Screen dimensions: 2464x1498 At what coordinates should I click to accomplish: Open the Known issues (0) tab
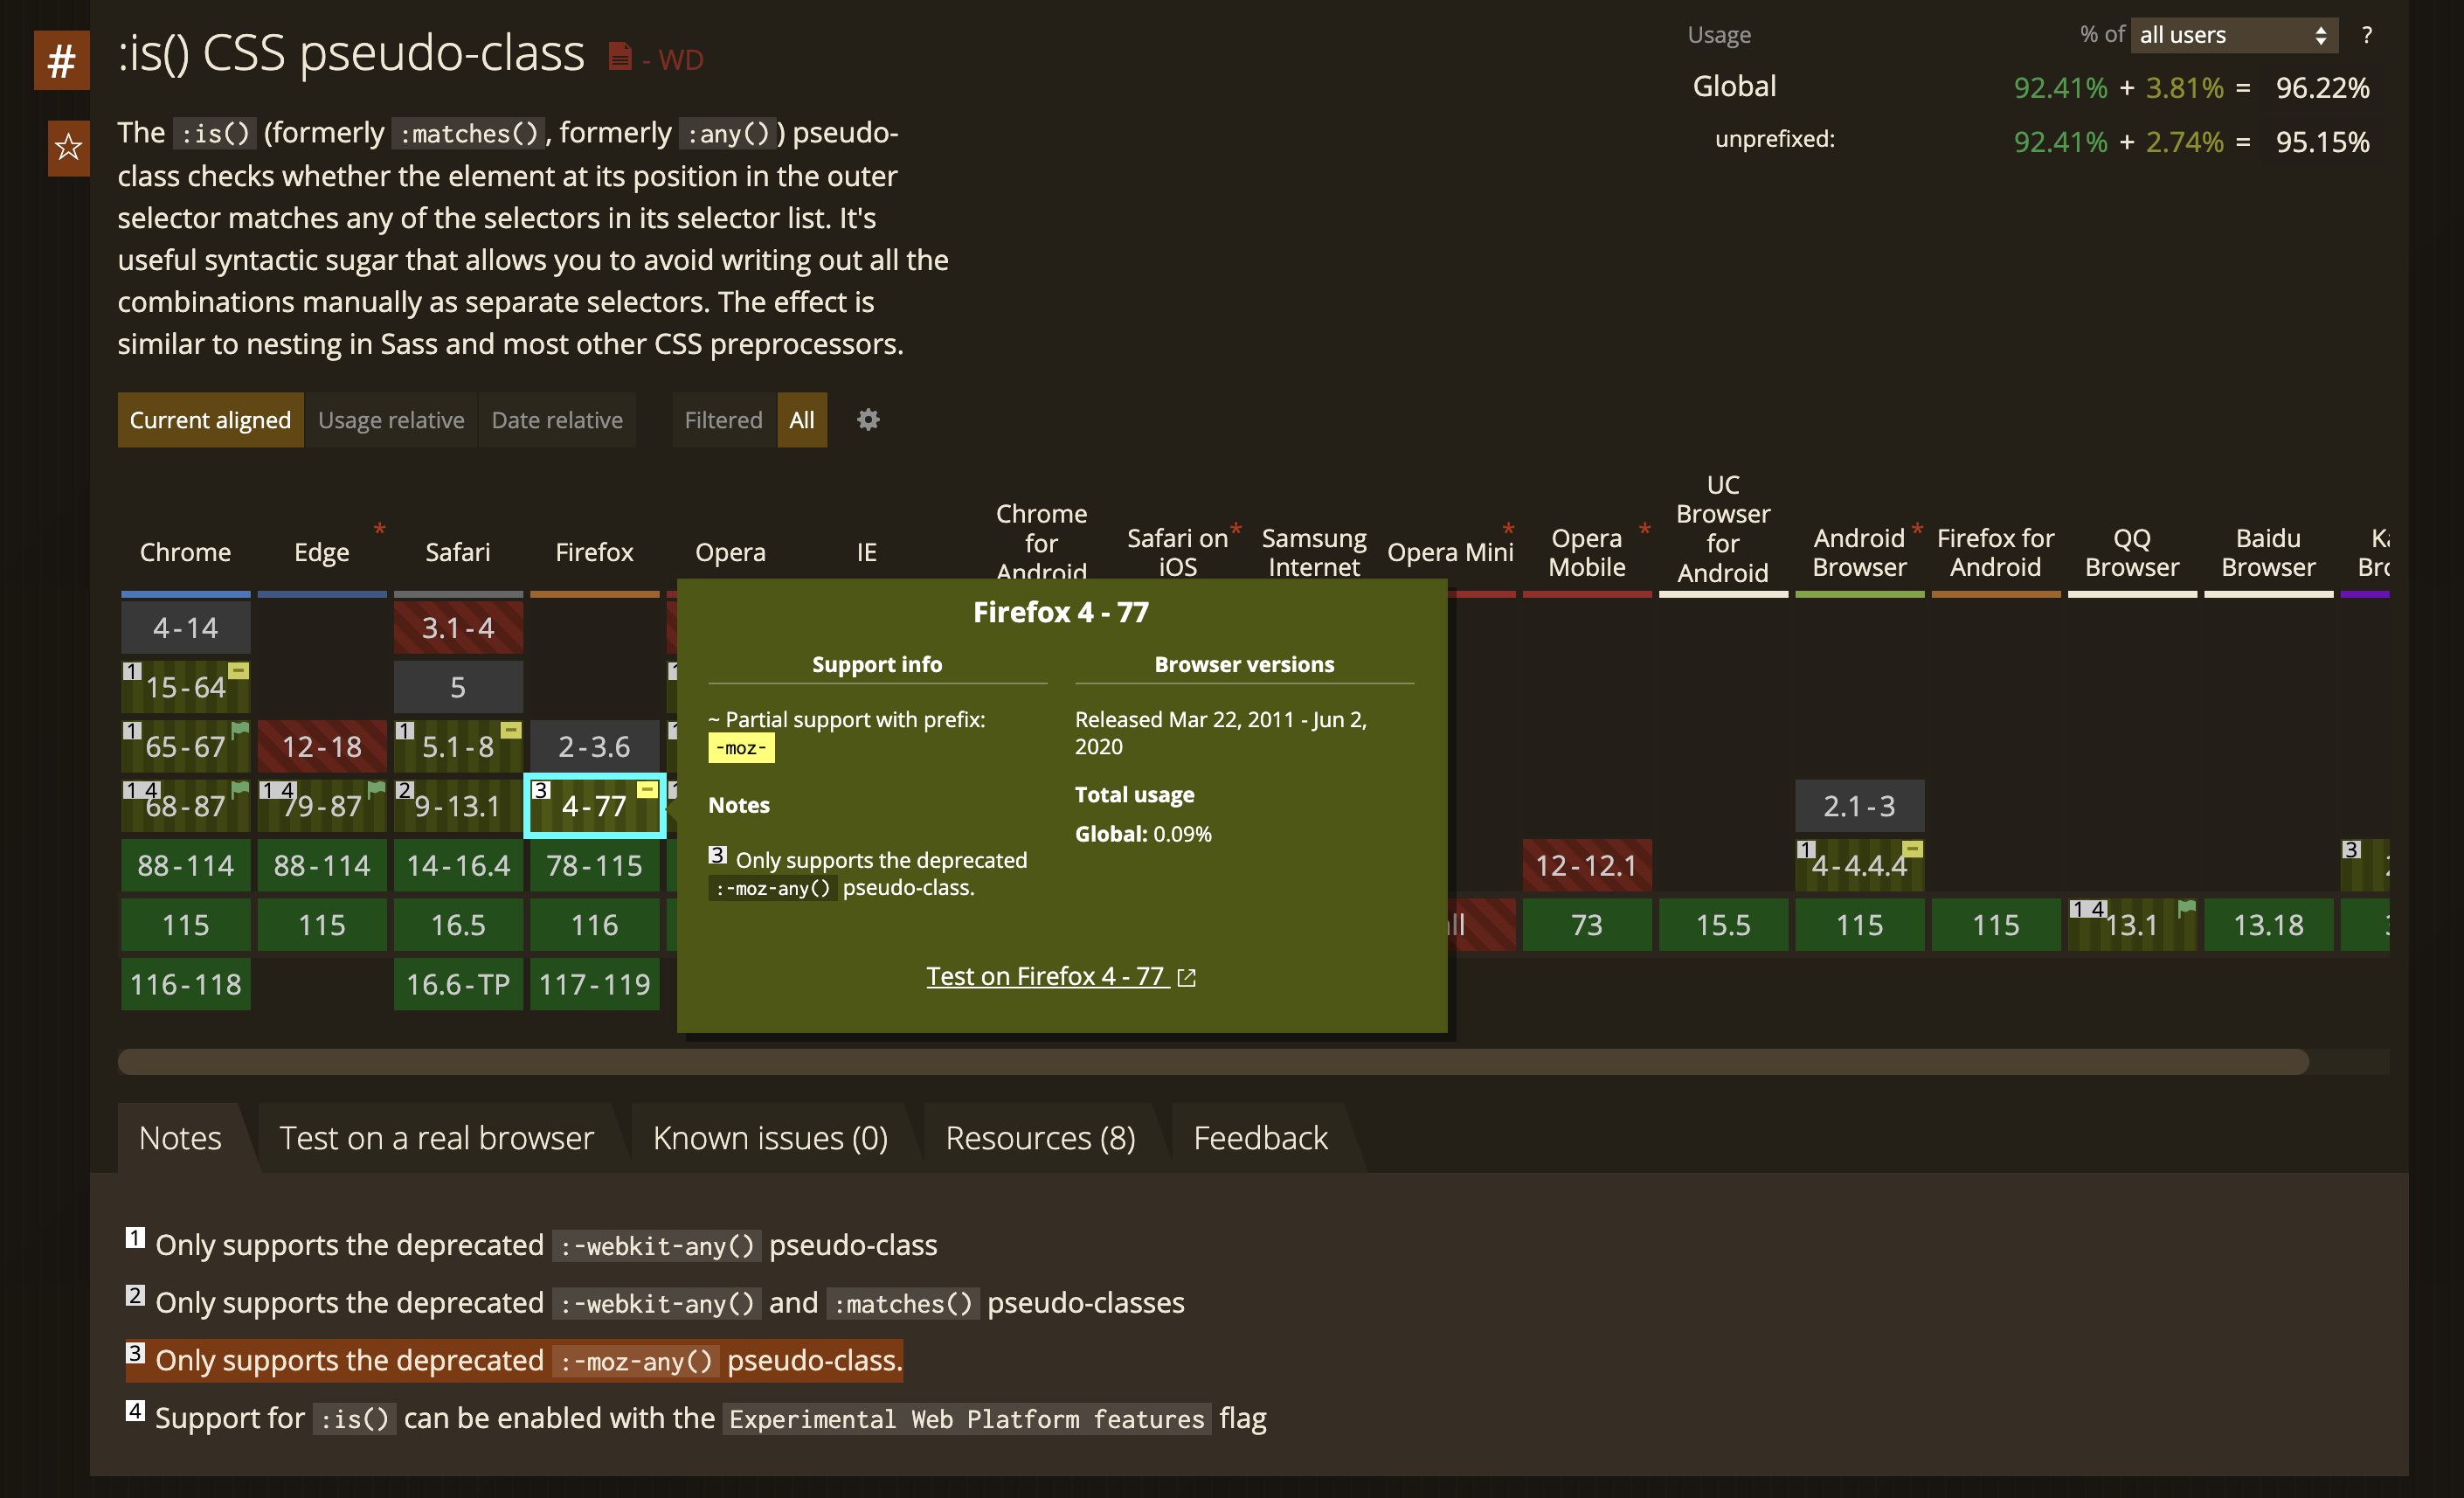coord(770,1138)
